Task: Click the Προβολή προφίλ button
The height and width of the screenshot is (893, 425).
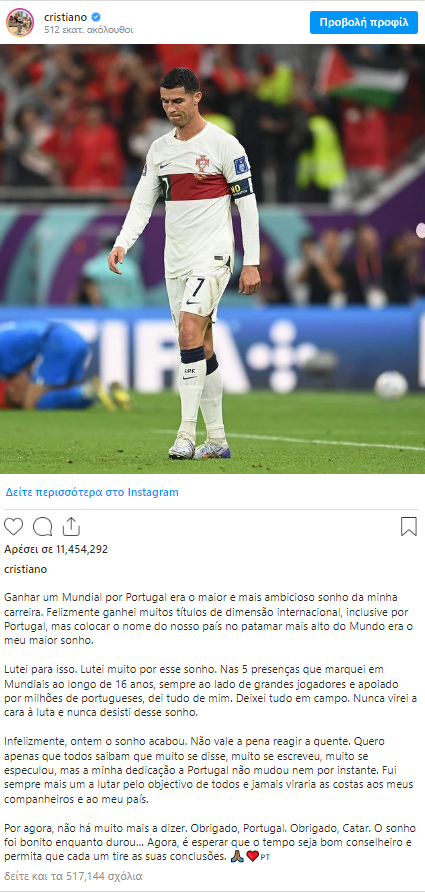Action: point(363,23)
